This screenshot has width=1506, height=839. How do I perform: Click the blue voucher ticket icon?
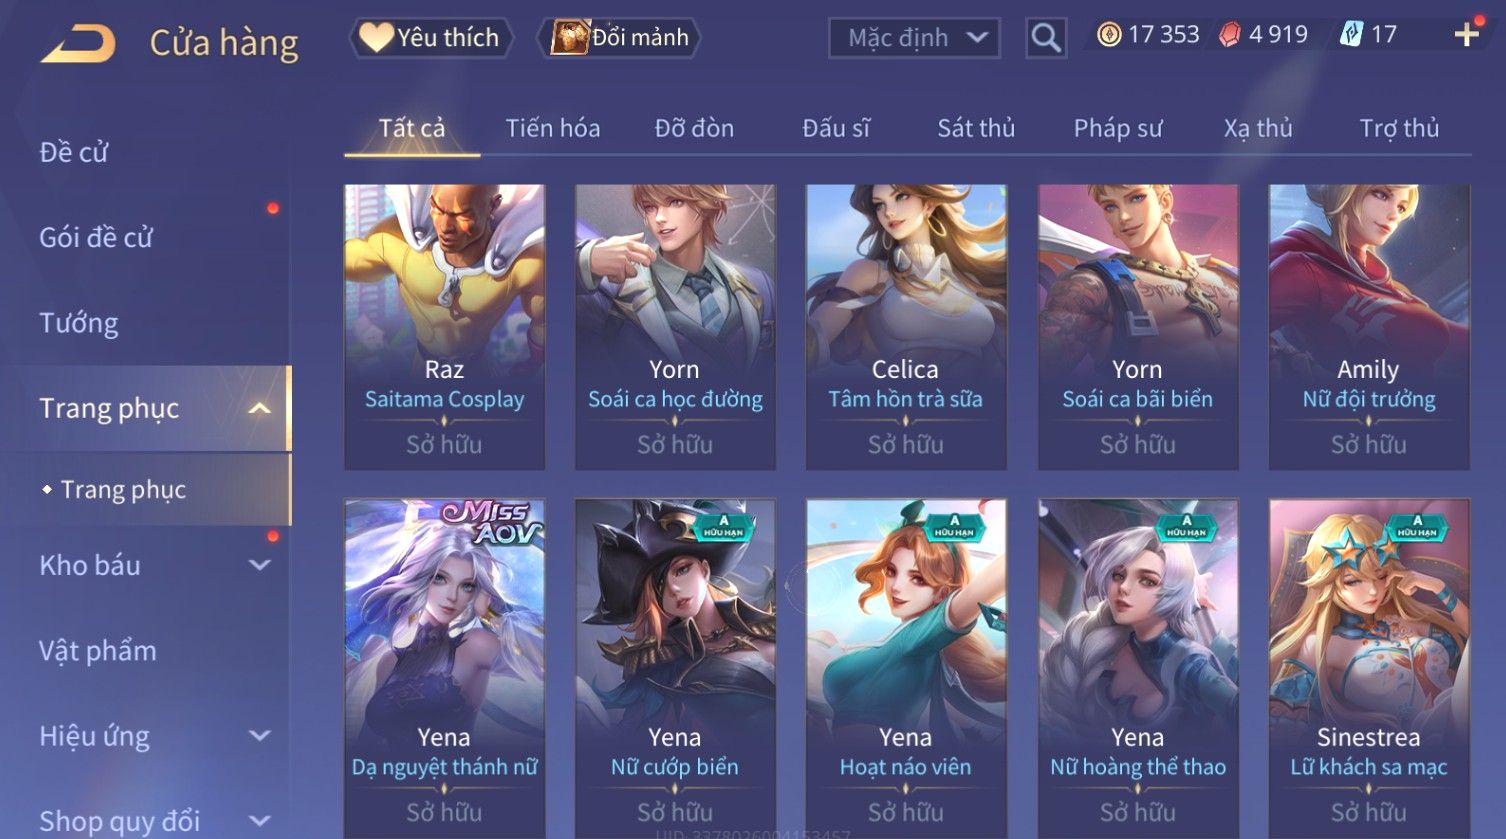pyautogui.click(x=1351, y=35)
